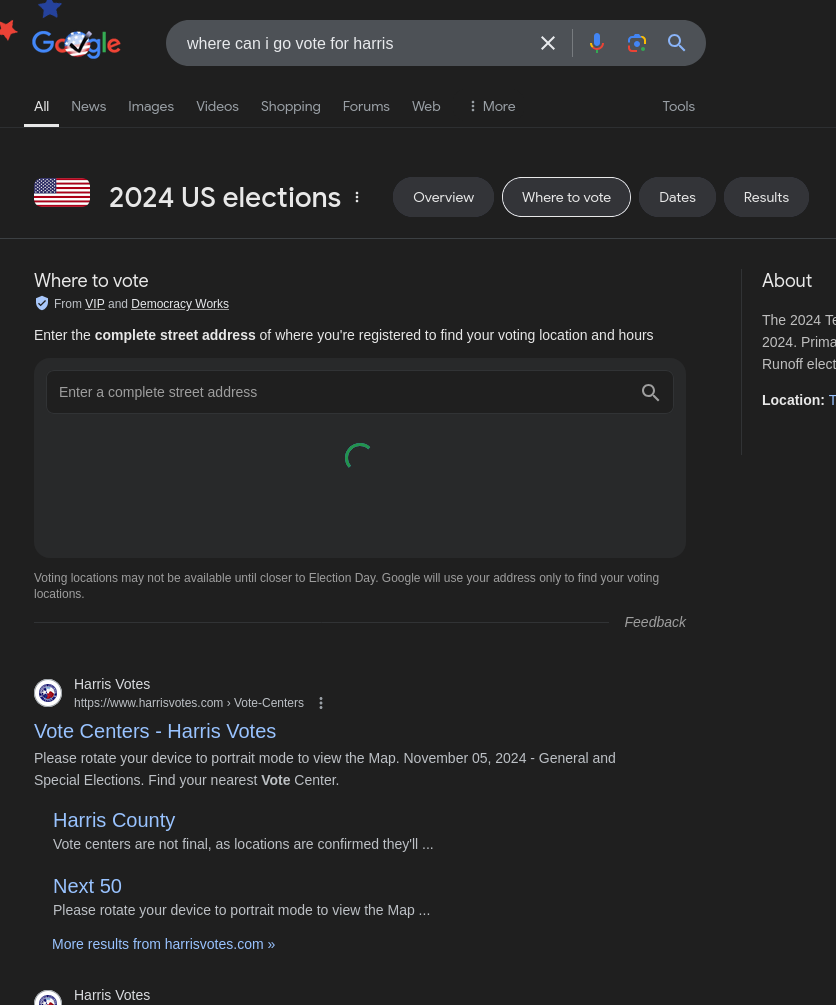Click the US flag icon beside 2024 US elections
The image size is (836, 1005).
(x=62, y=192)
